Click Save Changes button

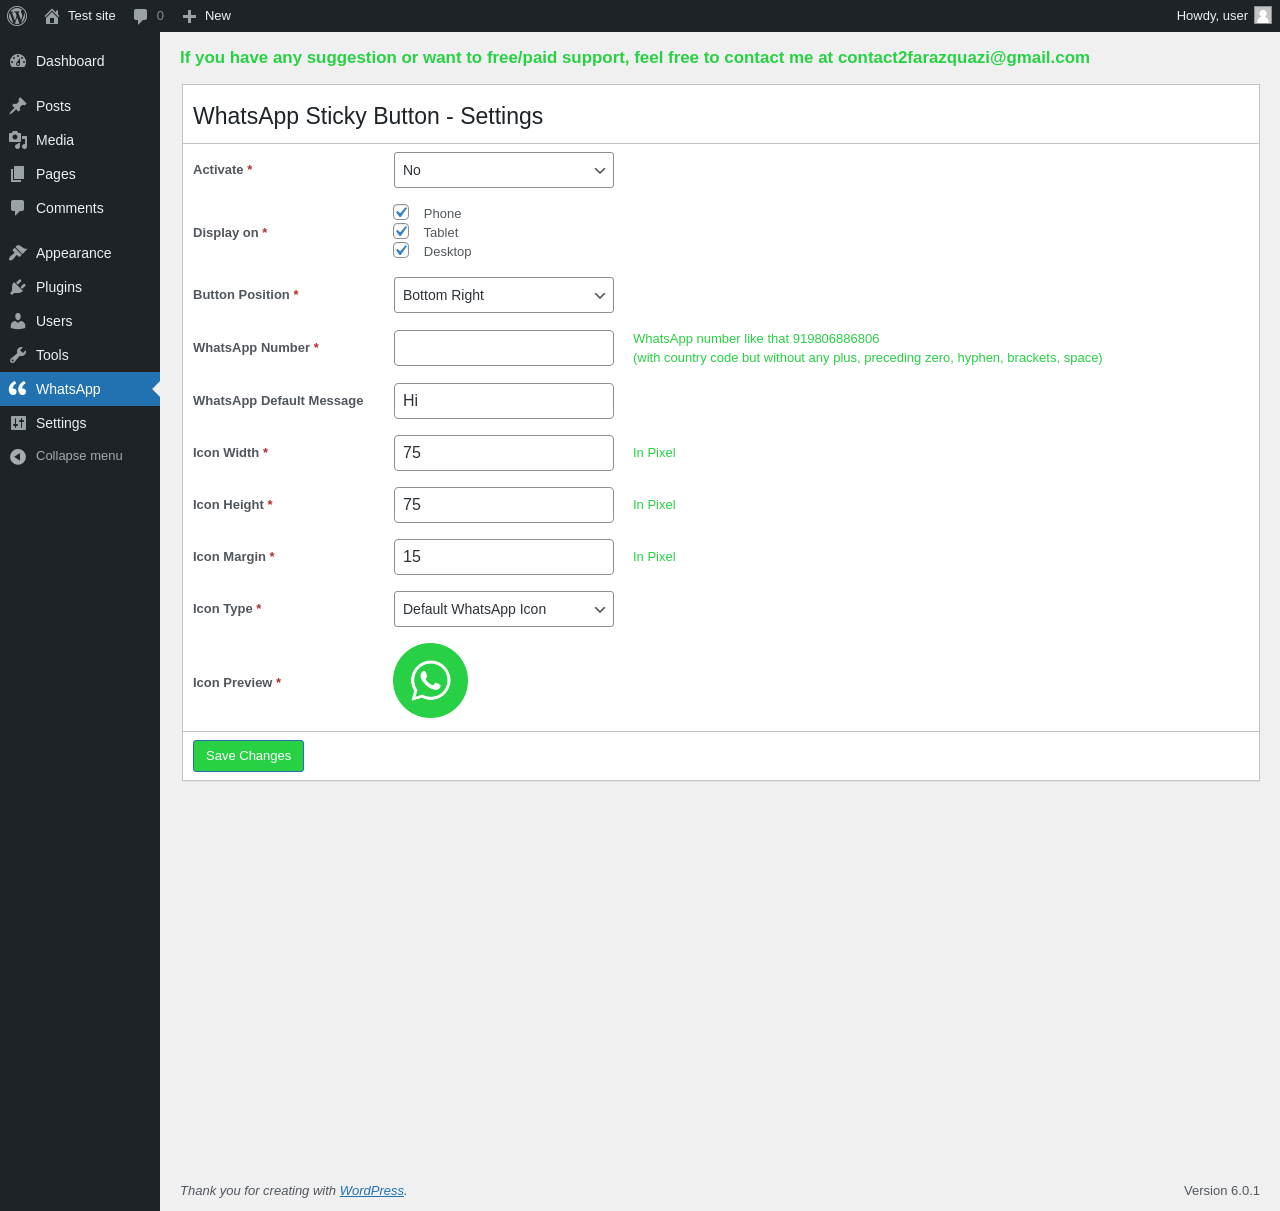click(x=248, y=756)
